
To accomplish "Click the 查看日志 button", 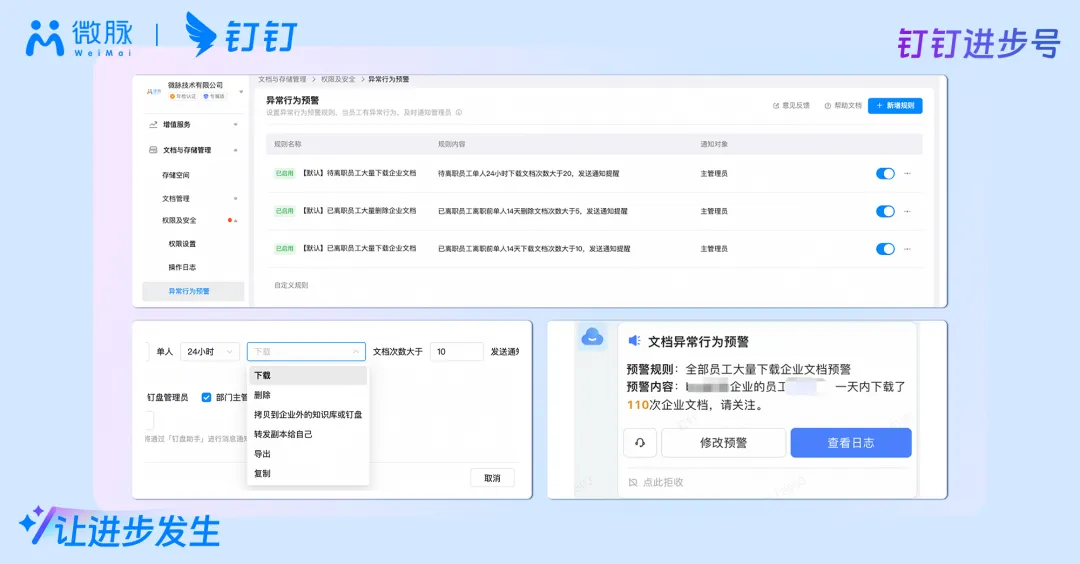I will pos(851,443).
